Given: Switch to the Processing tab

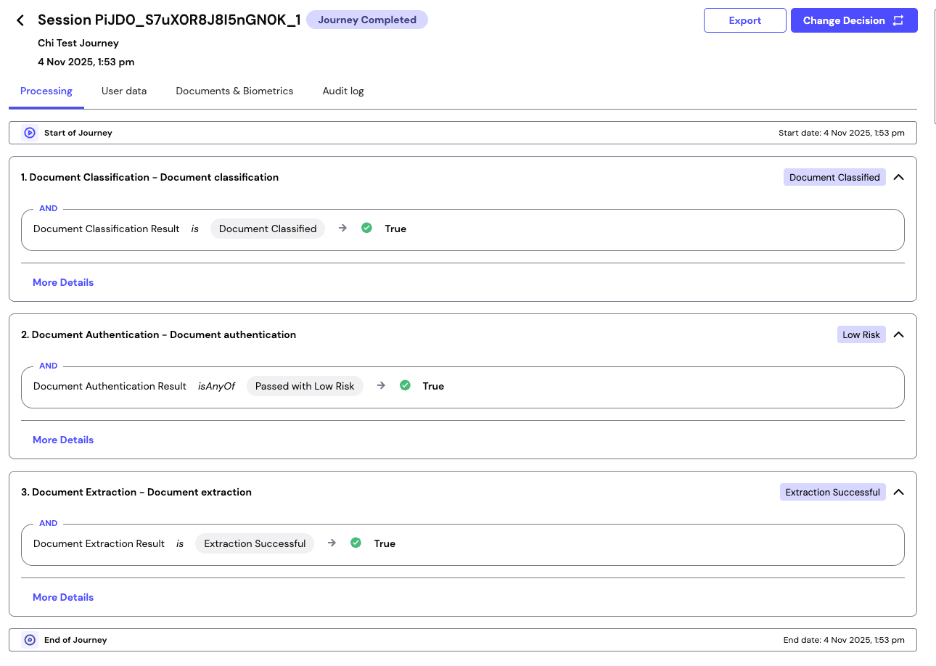Looking at the screenshot, I should coord(46,91).
